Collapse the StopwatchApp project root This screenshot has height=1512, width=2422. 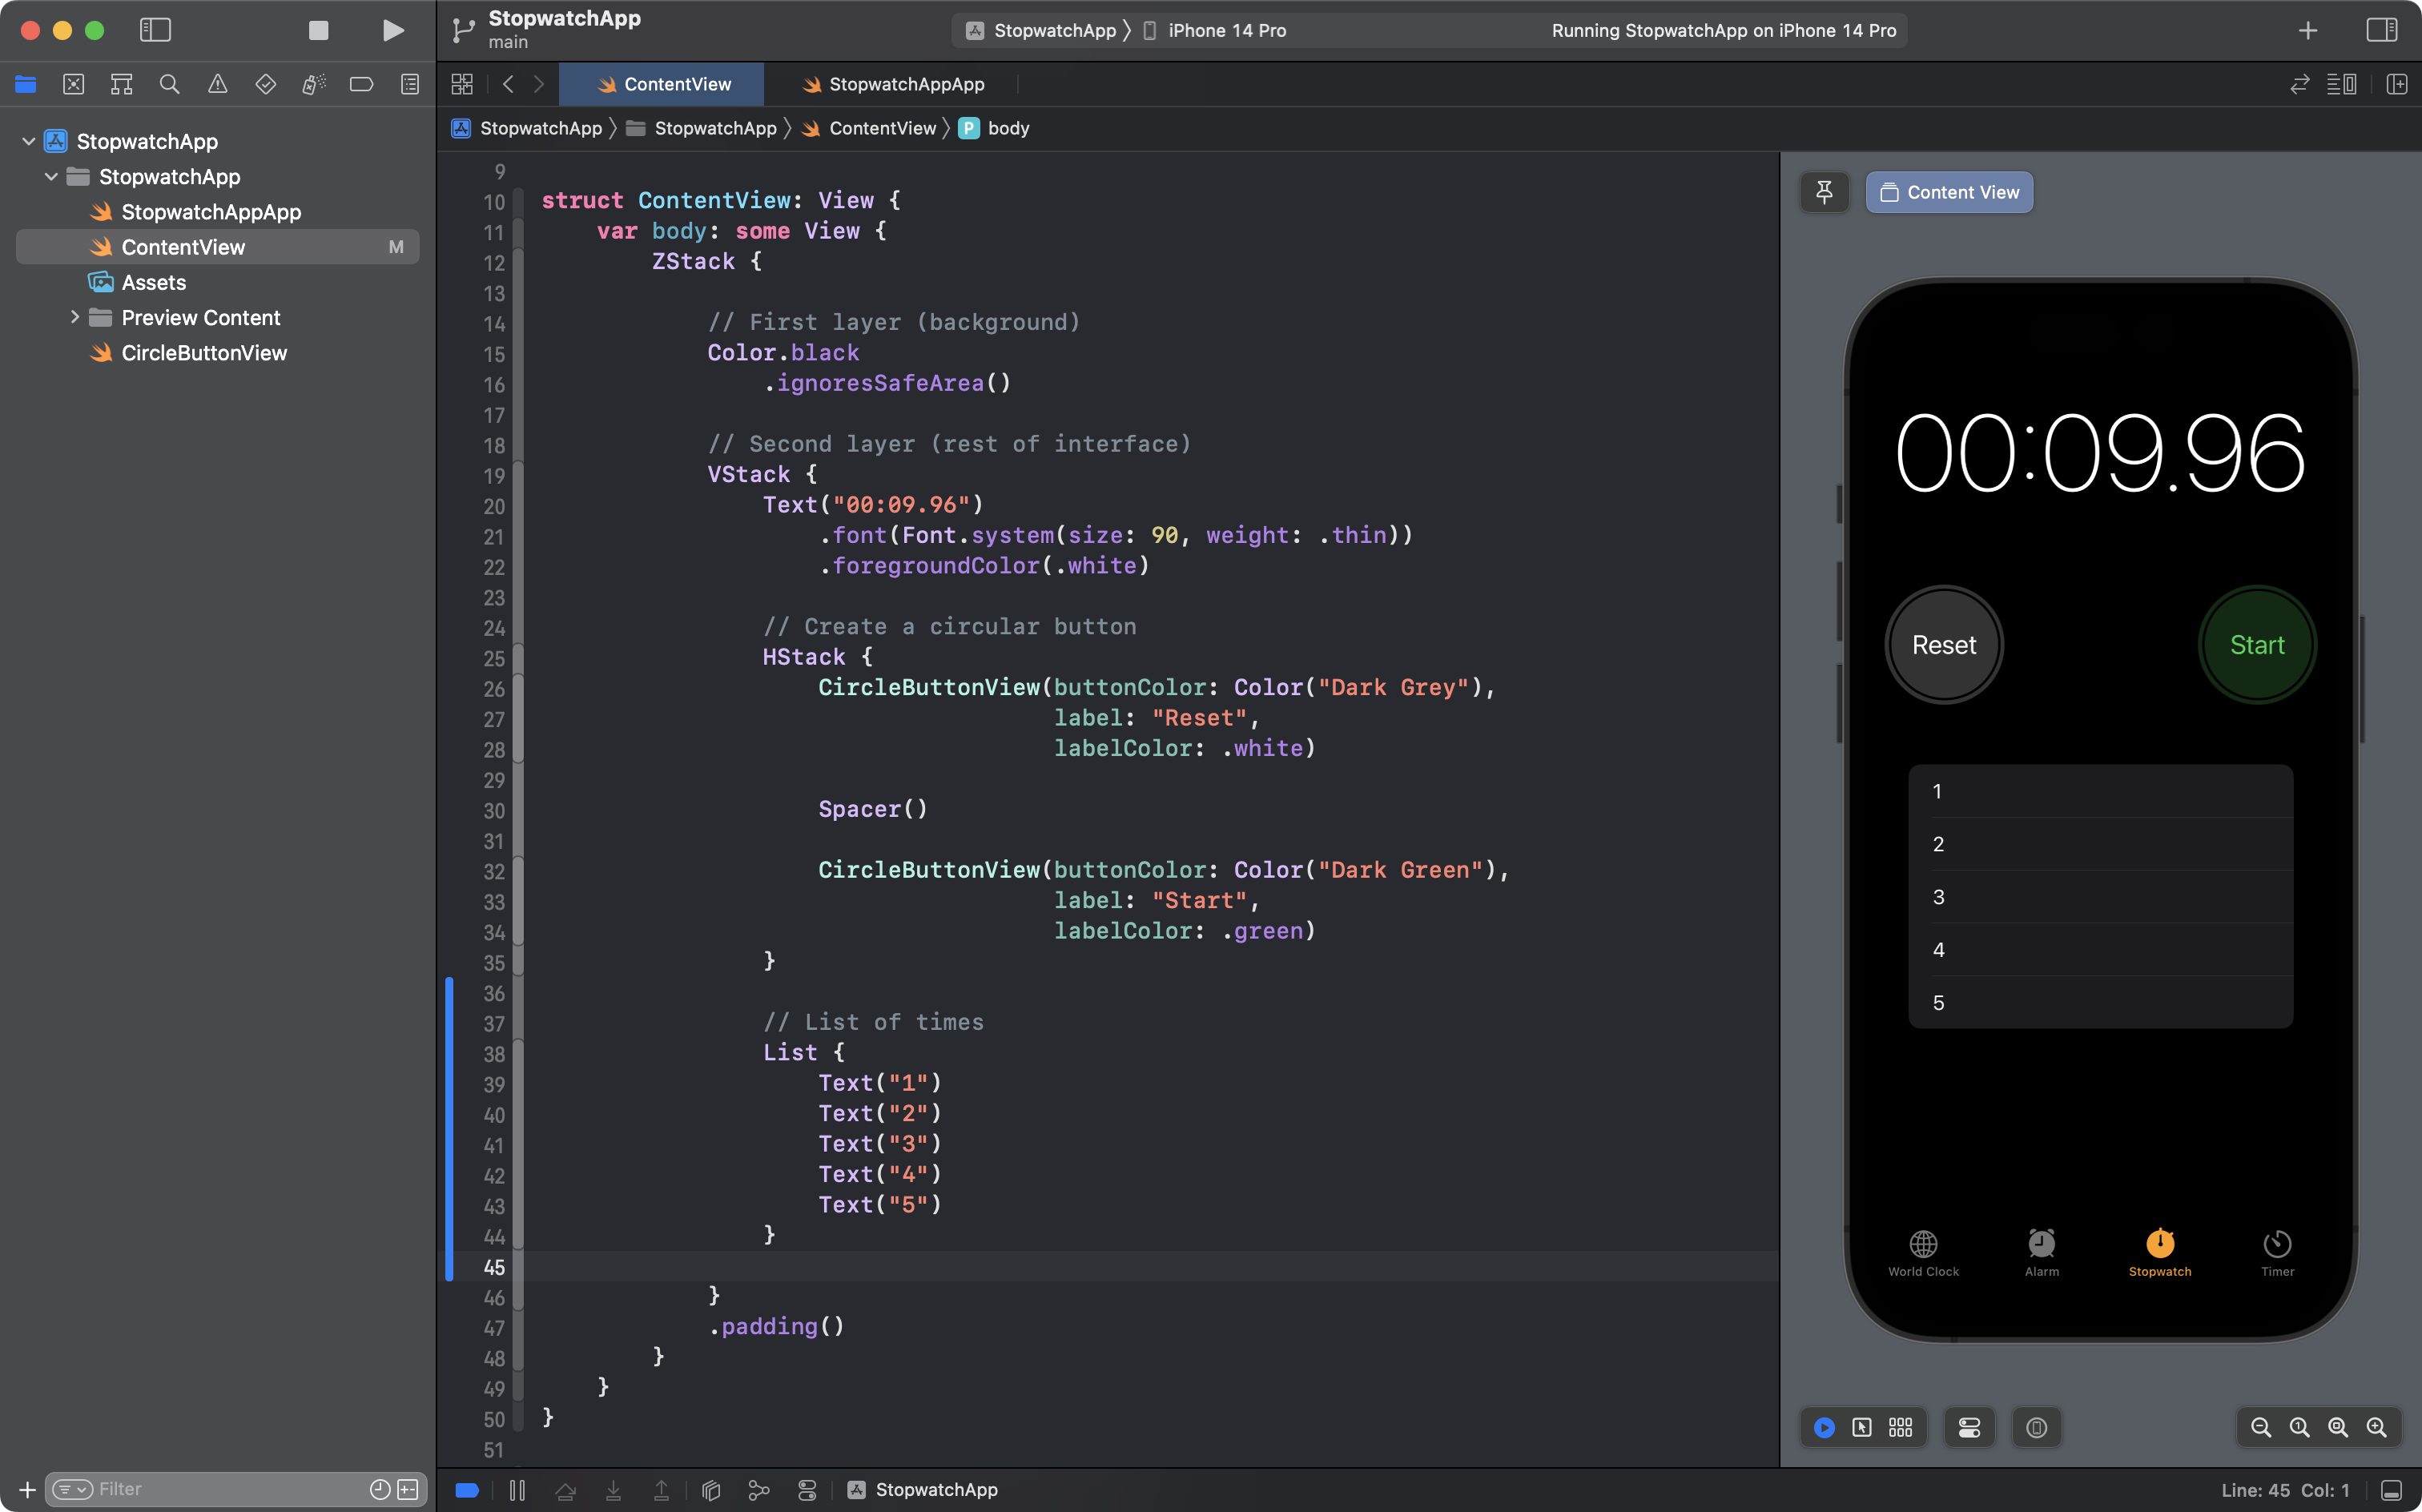(x=28, y=141)
